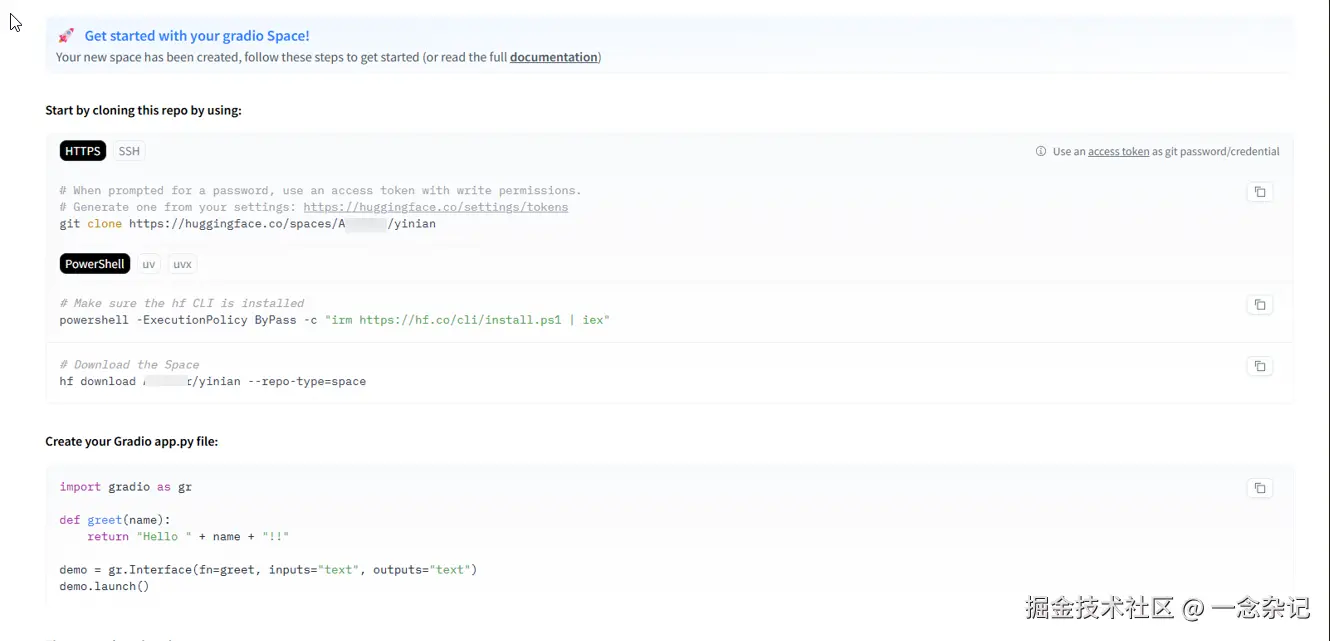Open the huggingface.co/settings/tokens URL

click(436, 207)
